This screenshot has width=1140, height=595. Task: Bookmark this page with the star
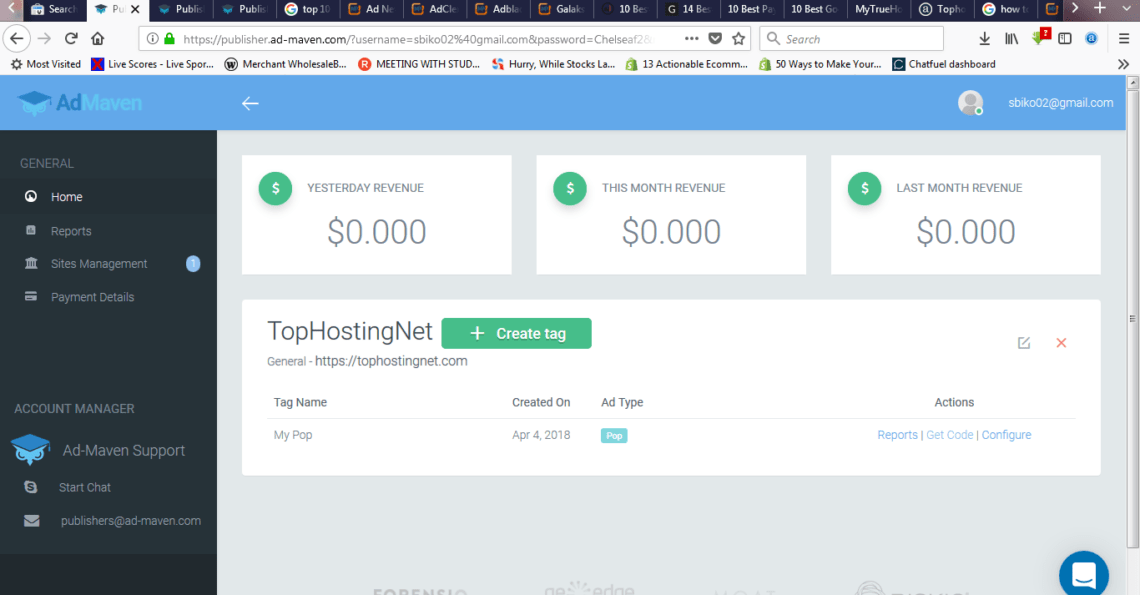coord(739,39)
